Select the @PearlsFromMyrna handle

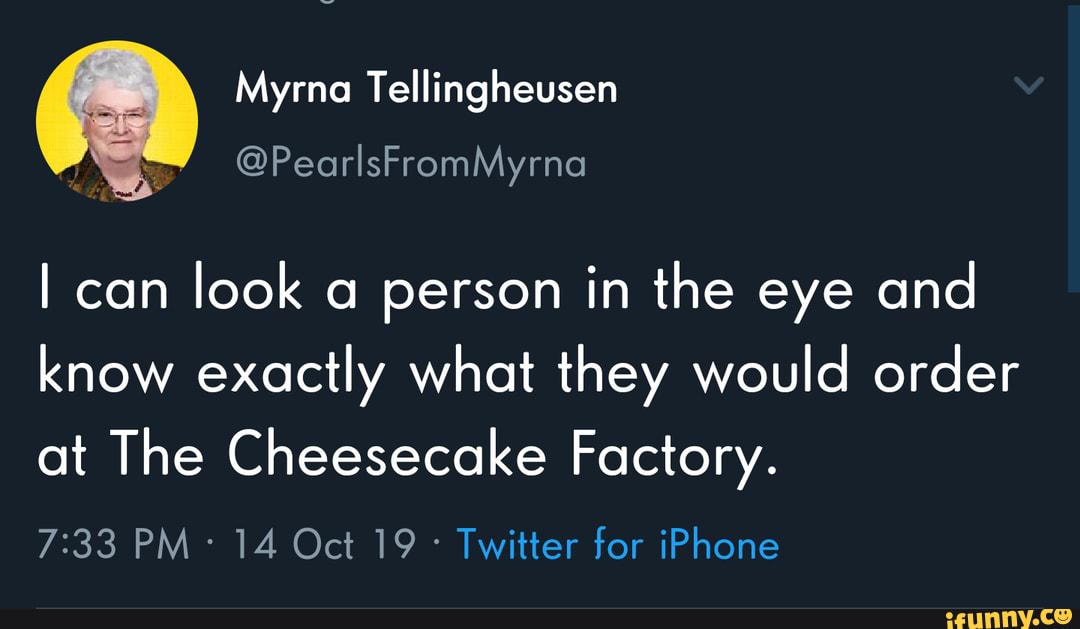412,163
